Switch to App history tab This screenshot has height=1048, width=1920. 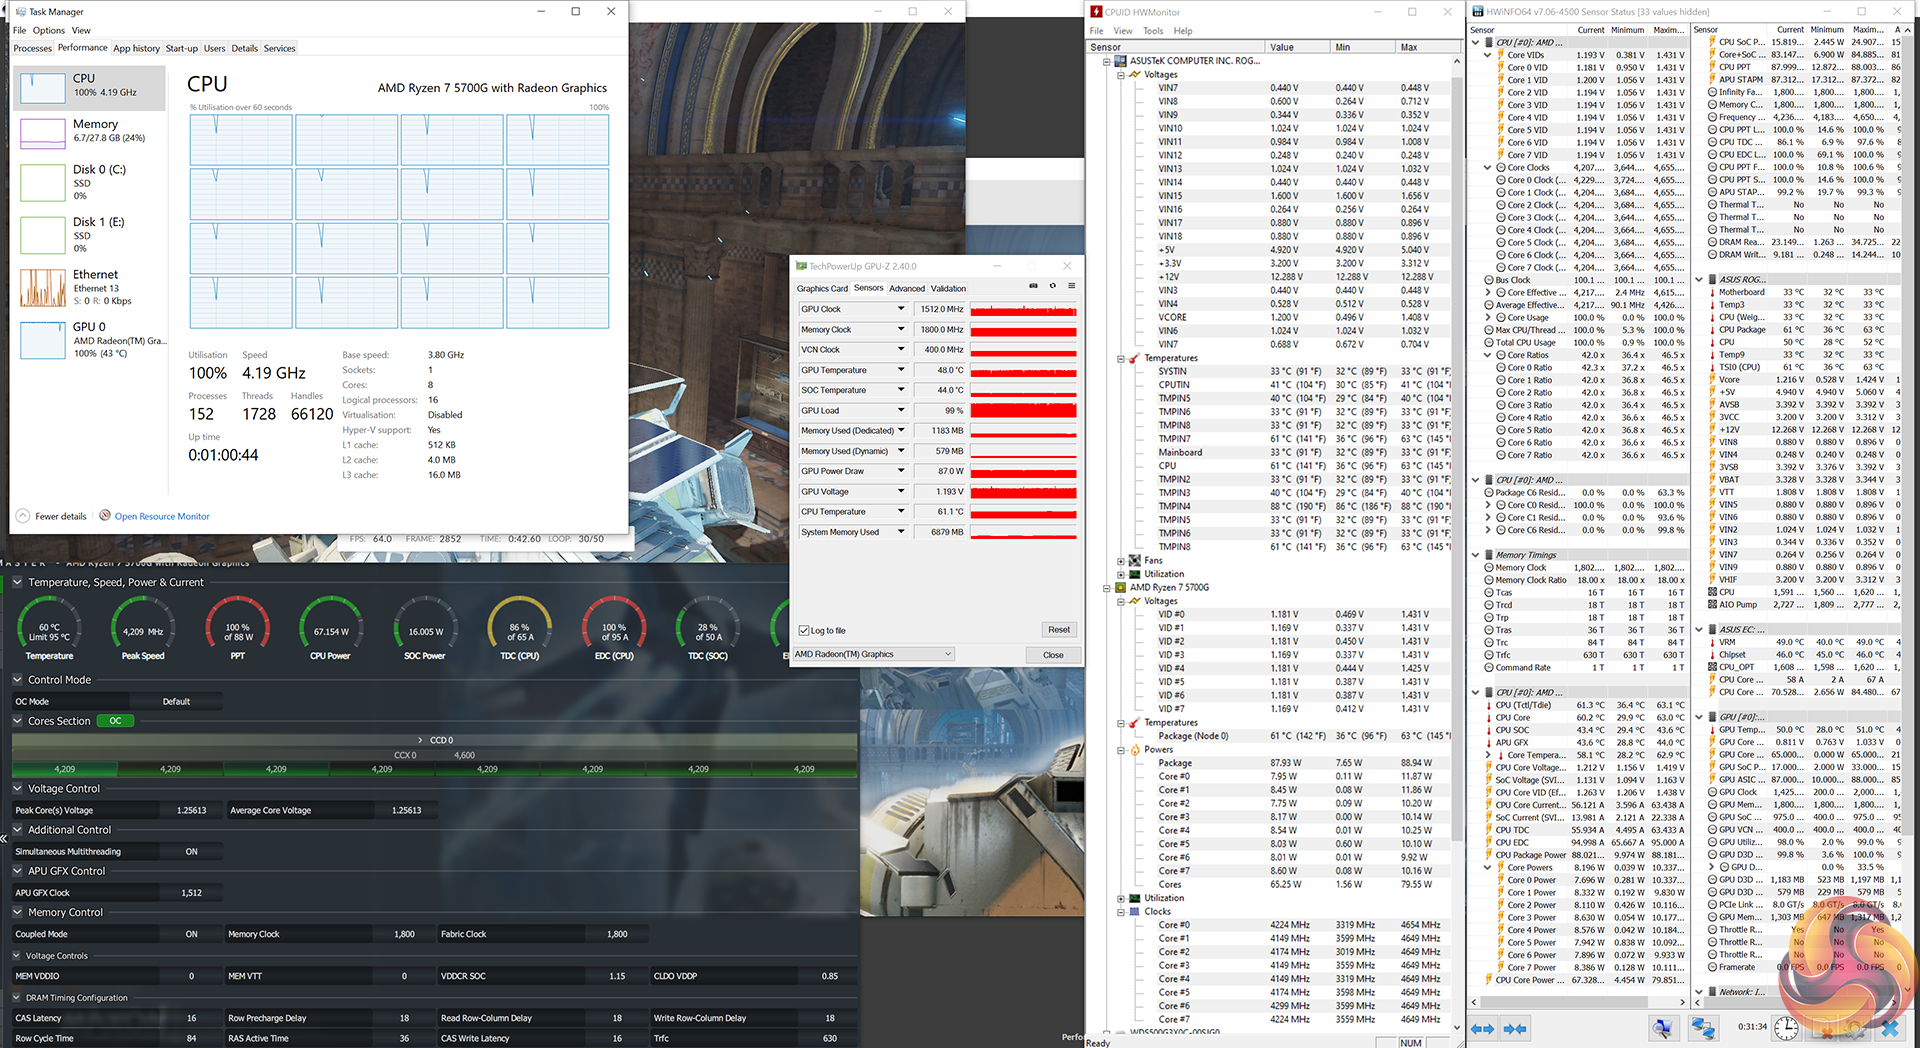[136, 48]
